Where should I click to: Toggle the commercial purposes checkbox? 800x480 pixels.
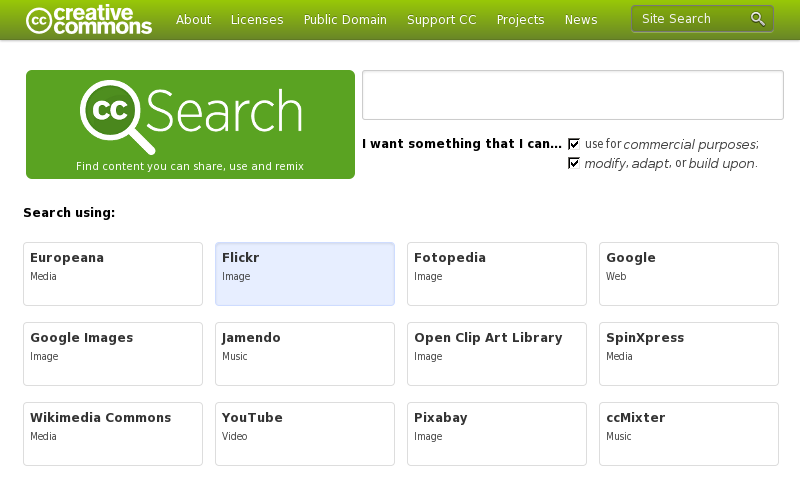click(574, 144)
